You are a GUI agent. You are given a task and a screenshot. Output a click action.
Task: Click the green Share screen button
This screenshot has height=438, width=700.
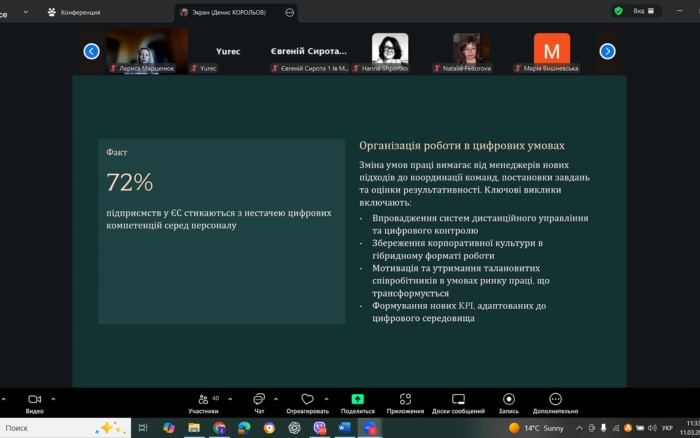tap(357, 399)
